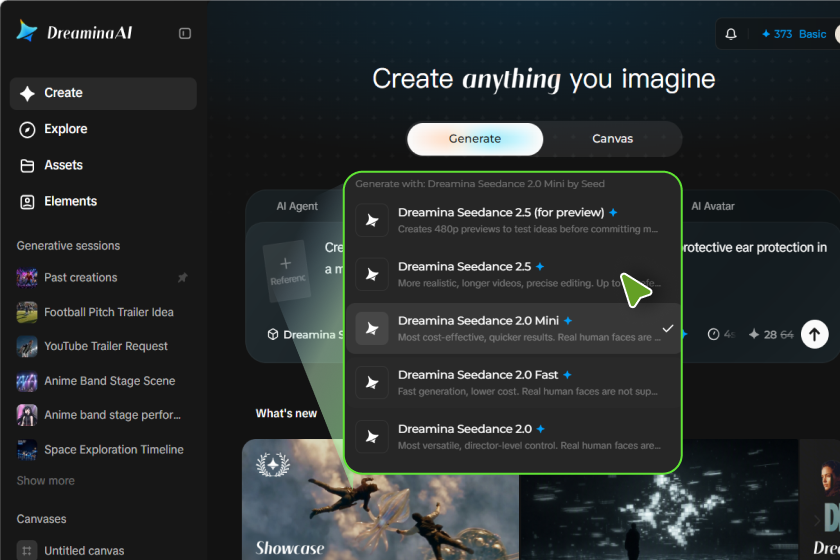Open Assets in sidebar
Image resolution: width=840 pixels, height=560 pixels.
pos(103,165)
